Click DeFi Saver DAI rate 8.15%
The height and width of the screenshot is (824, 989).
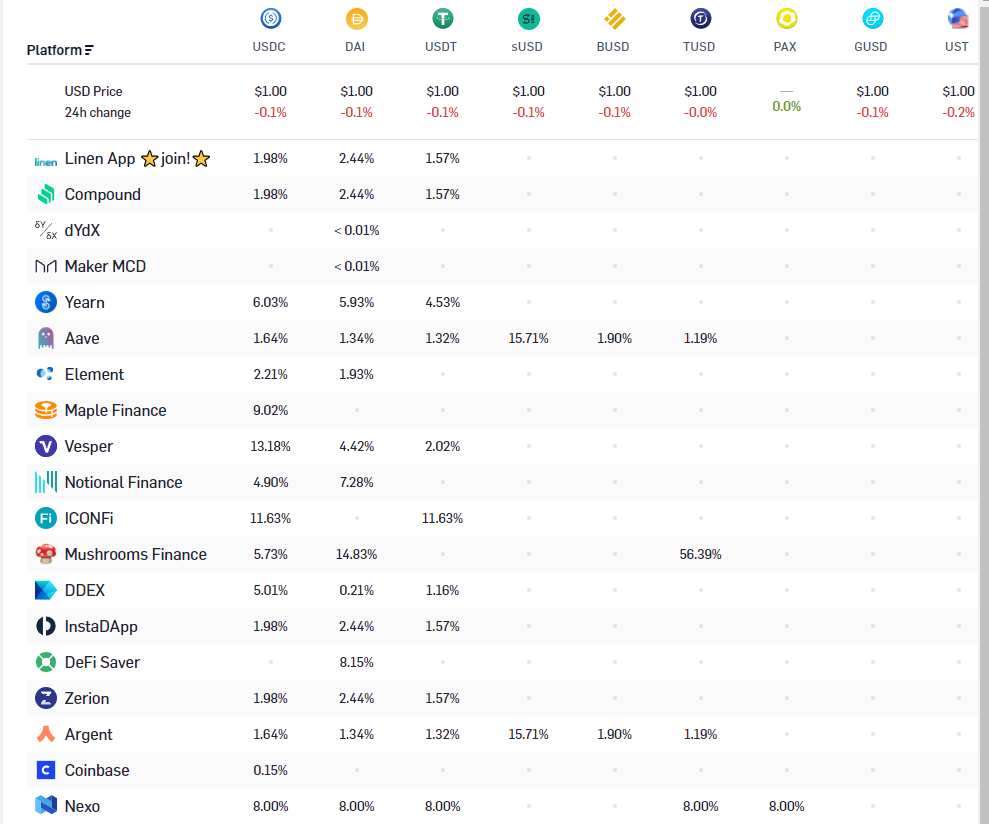click(356, 662)
